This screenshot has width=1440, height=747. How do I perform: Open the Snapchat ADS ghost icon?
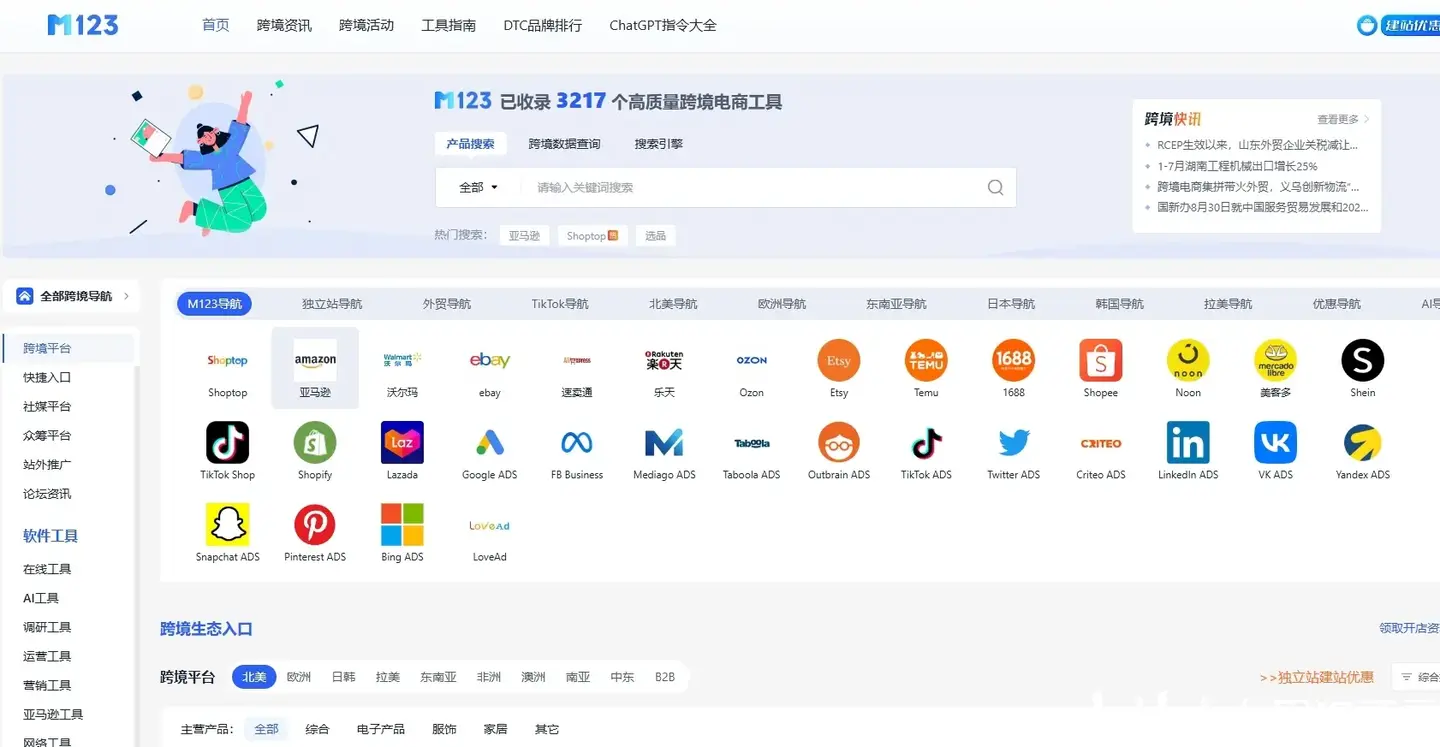[227, 525]
